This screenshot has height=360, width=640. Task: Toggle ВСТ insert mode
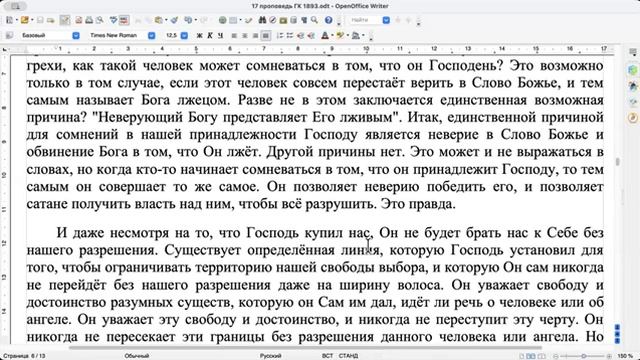click(x=327, y=356)
